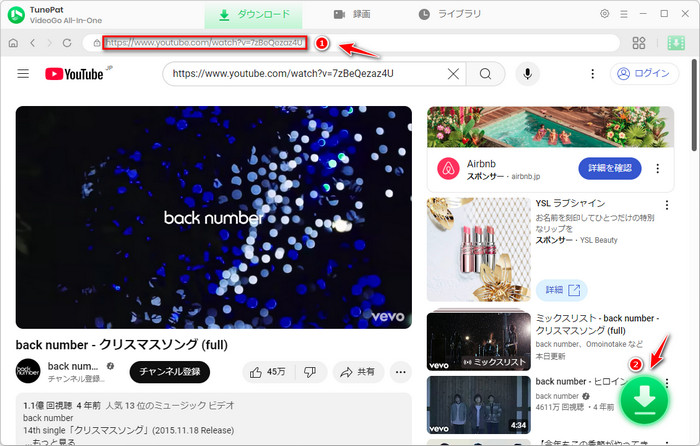Open TunePat settings gear
The width and height of the screenshot is (700, 446).
tap(604, 14)
